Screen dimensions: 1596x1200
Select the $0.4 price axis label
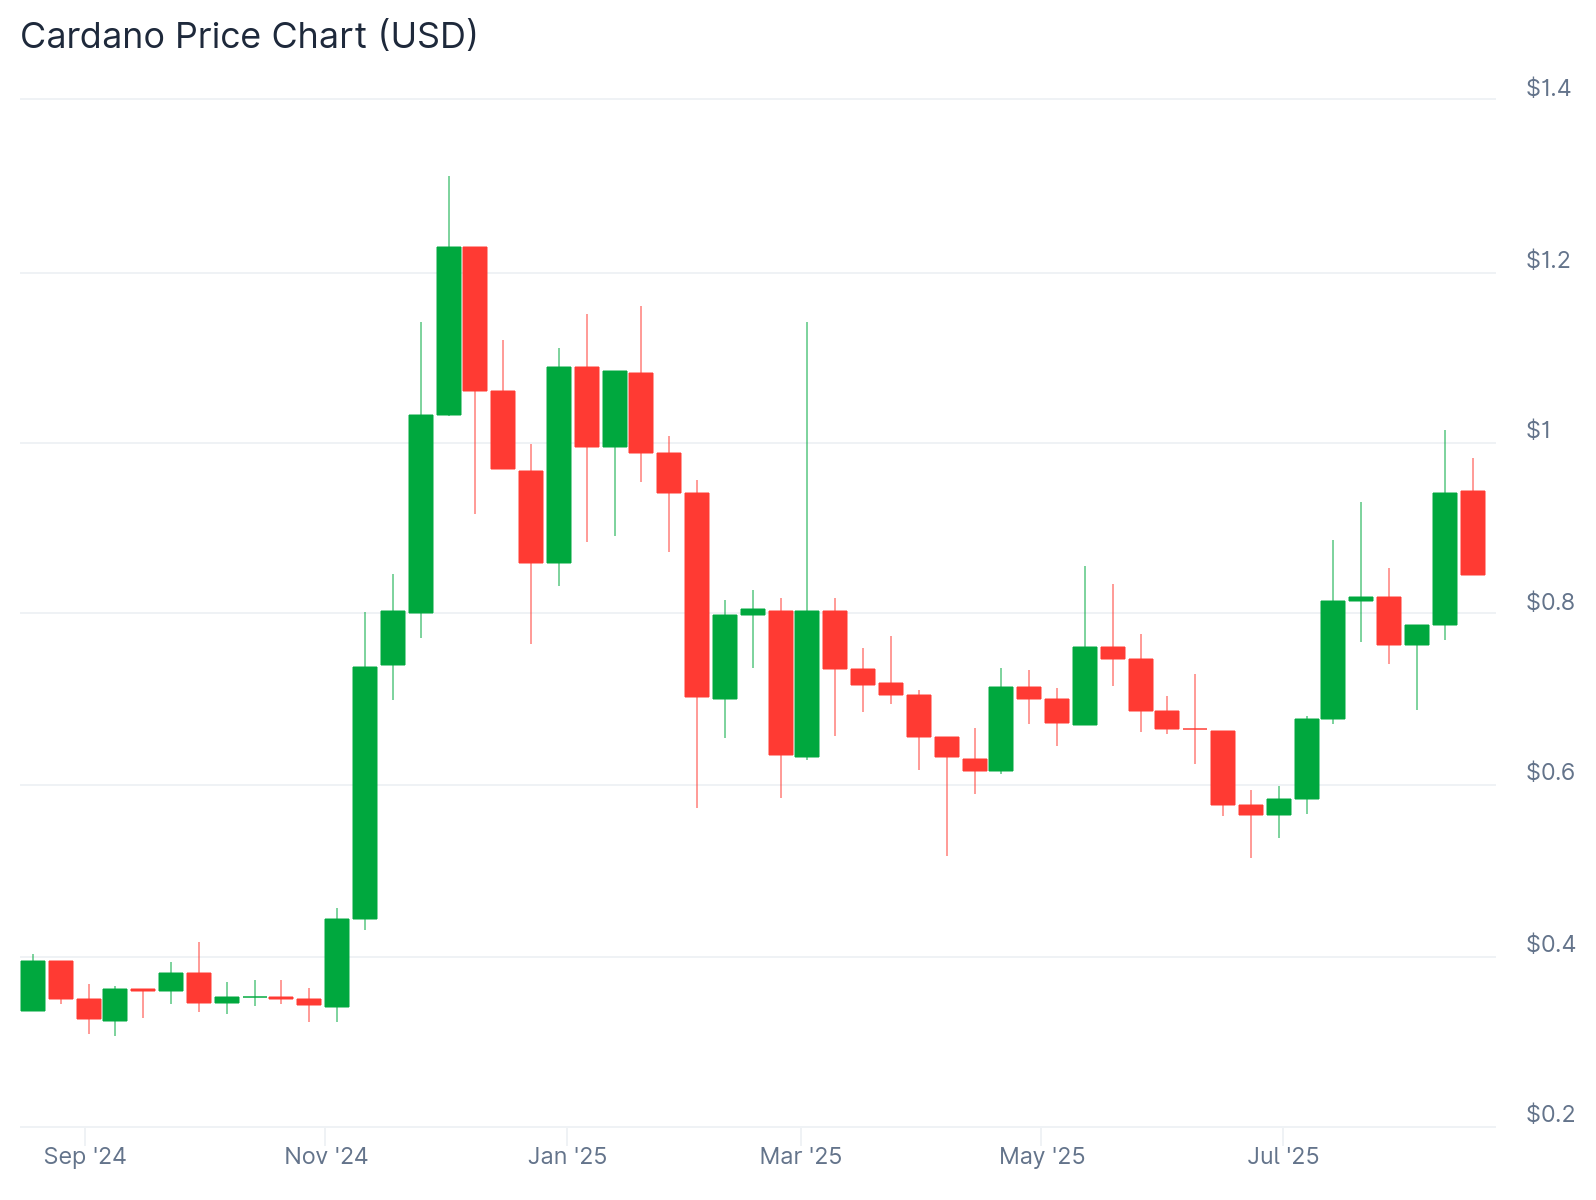tap(1548, 944)
